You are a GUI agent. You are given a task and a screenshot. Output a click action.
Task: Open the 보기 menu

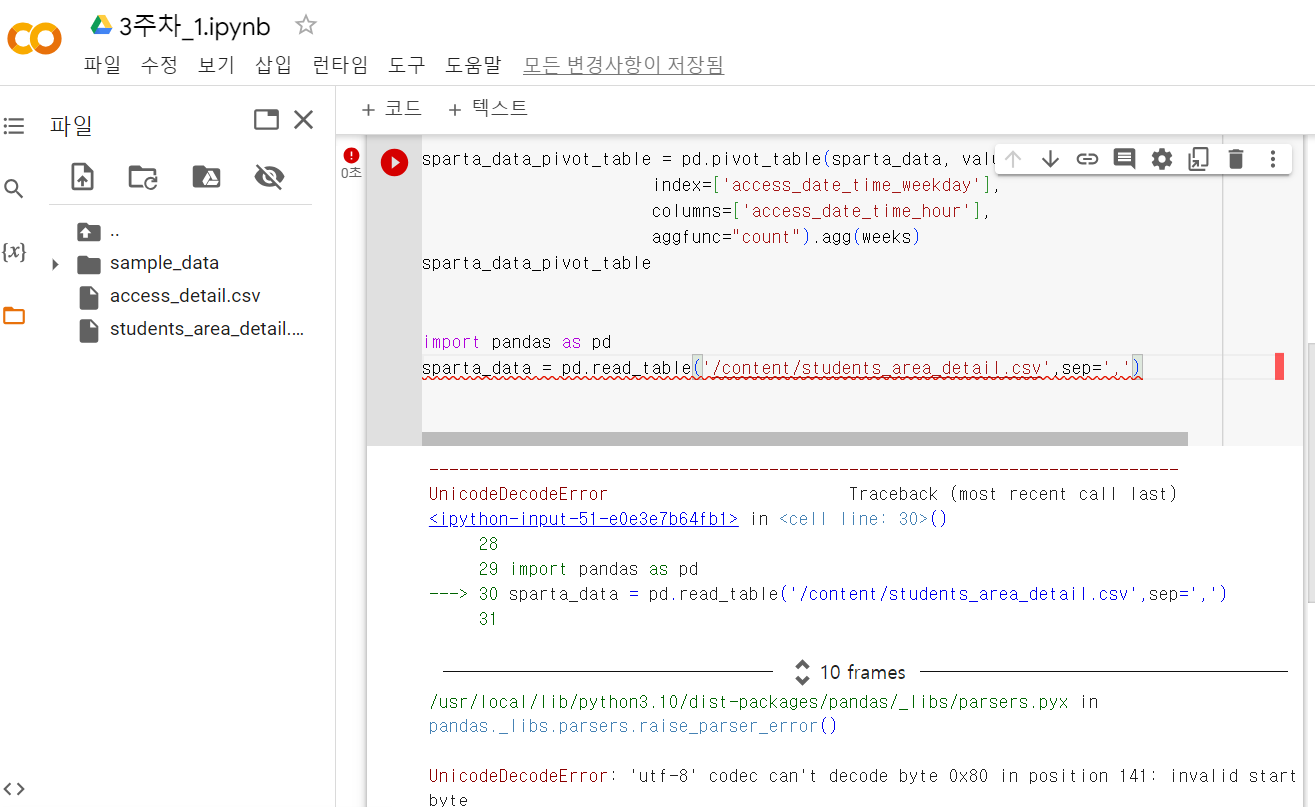(216, 65)
